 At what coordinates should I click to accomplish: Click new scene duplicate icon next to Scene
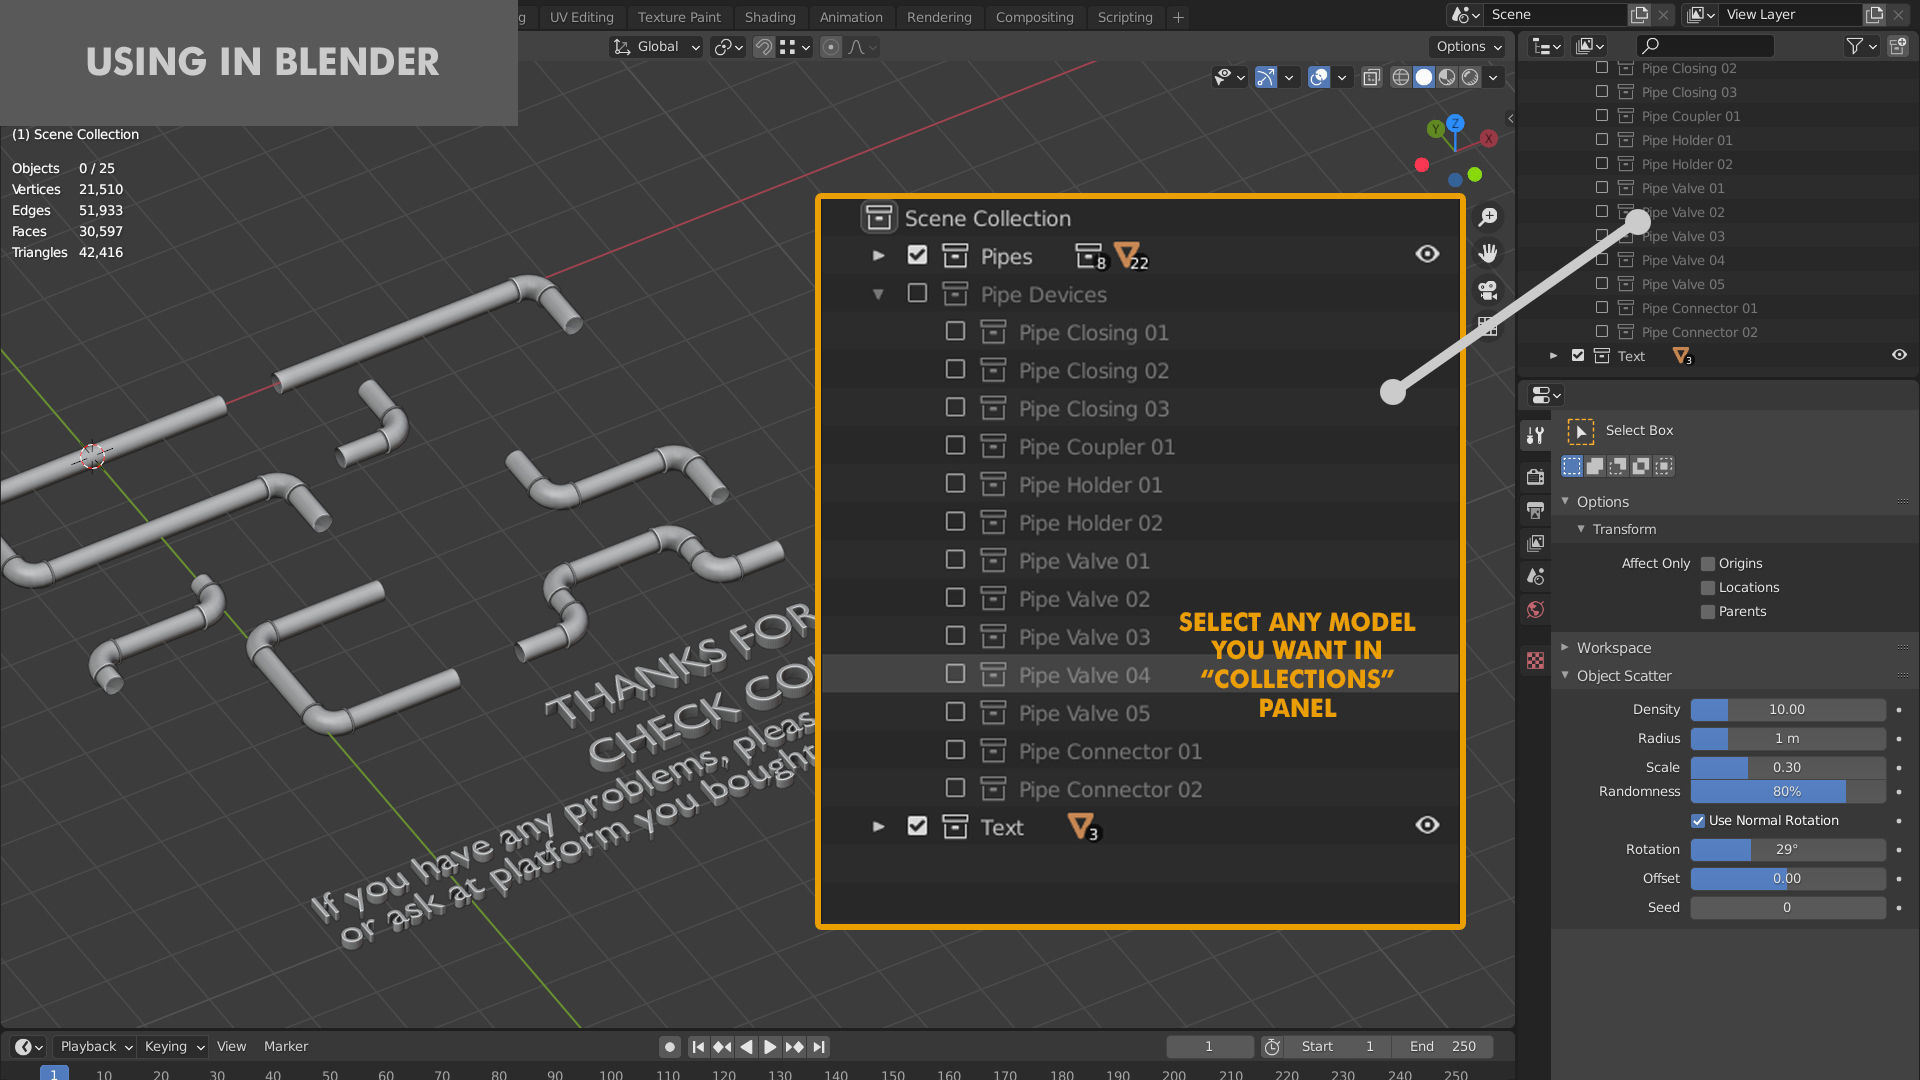[x=1639, y=15]
